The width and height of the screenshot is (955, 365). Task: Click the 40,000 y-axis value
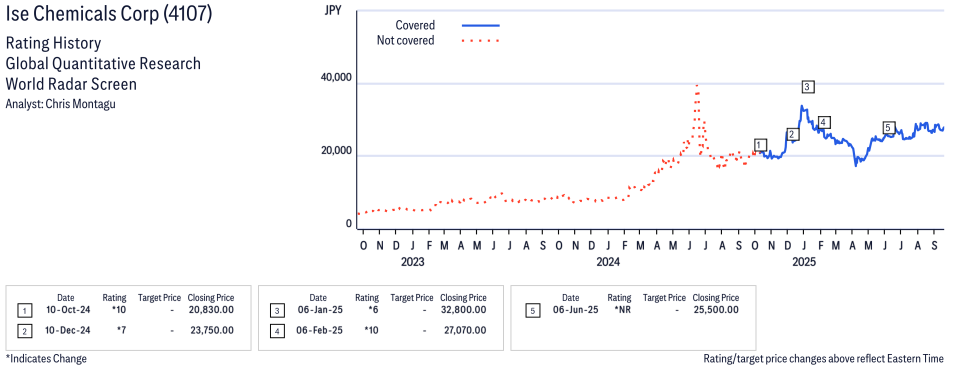[x=336, y=78]
